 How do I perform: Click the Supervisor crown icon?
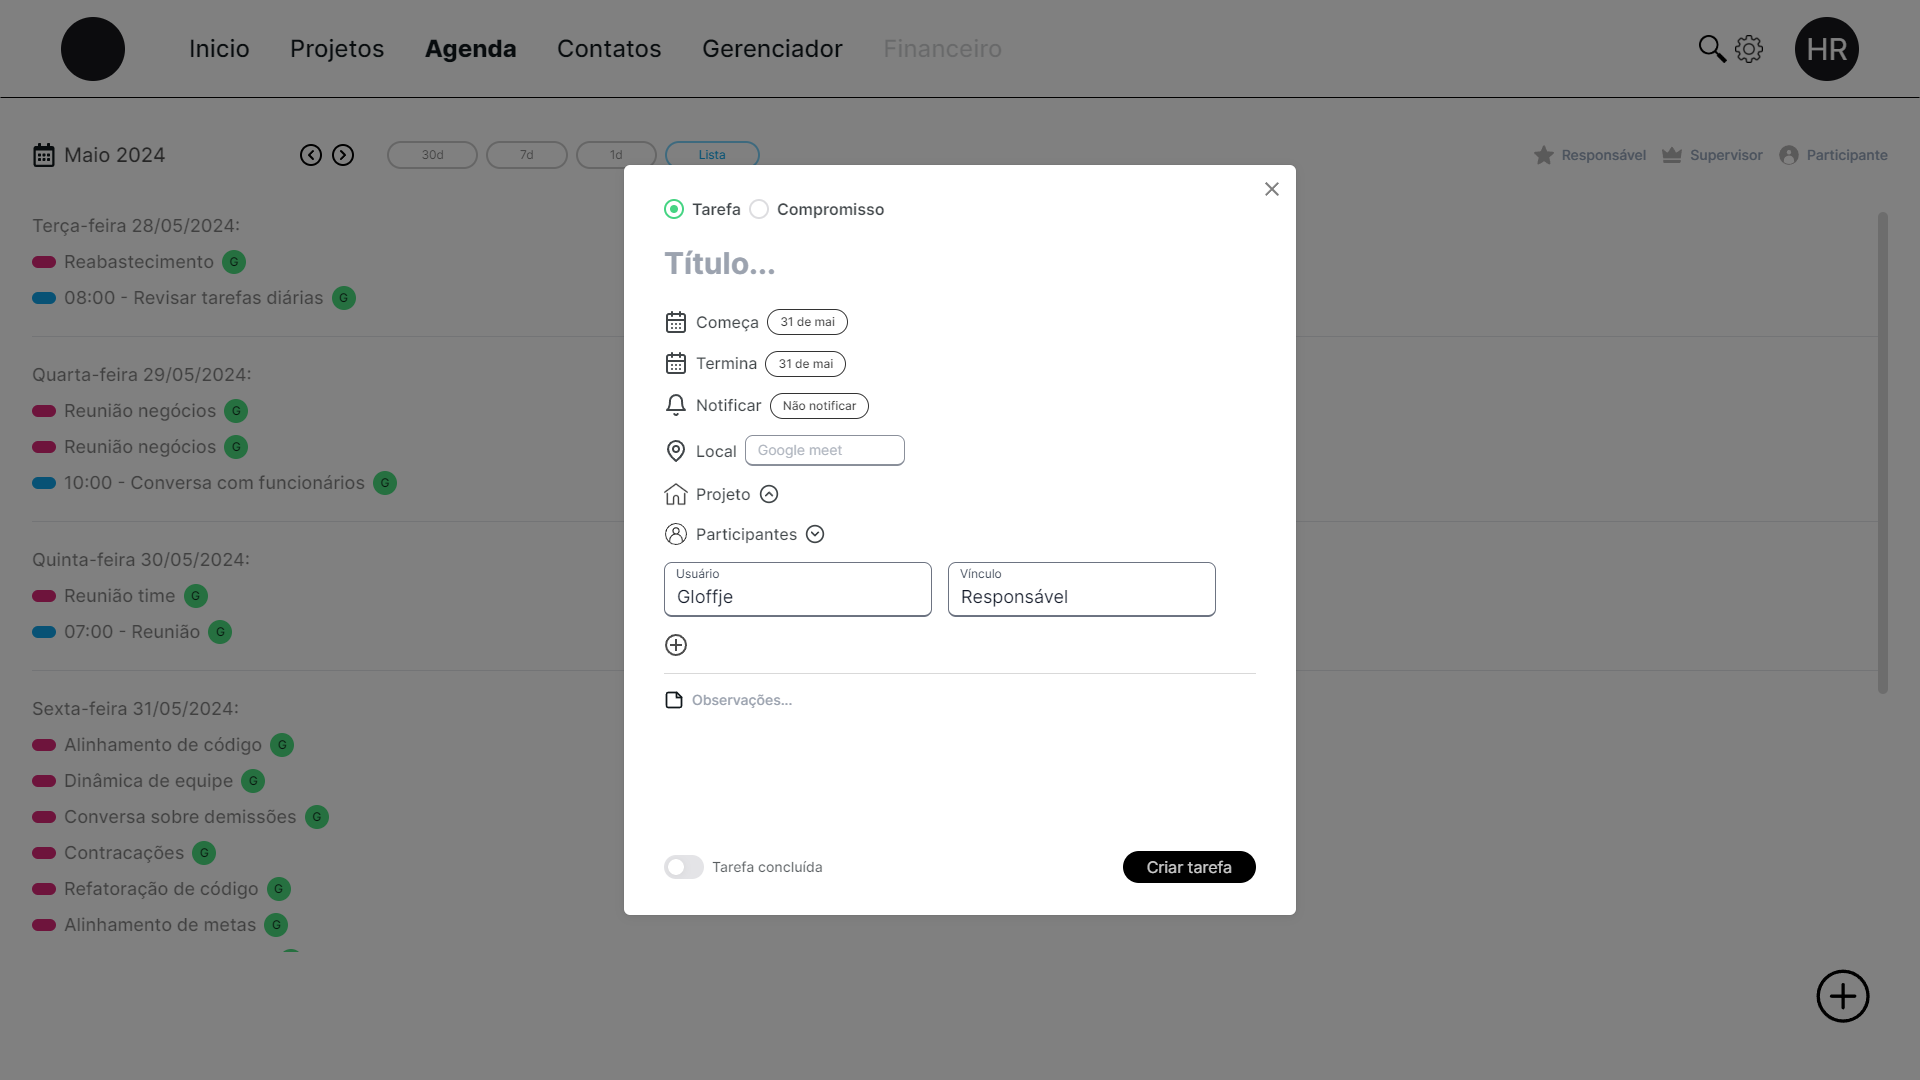1672,155
